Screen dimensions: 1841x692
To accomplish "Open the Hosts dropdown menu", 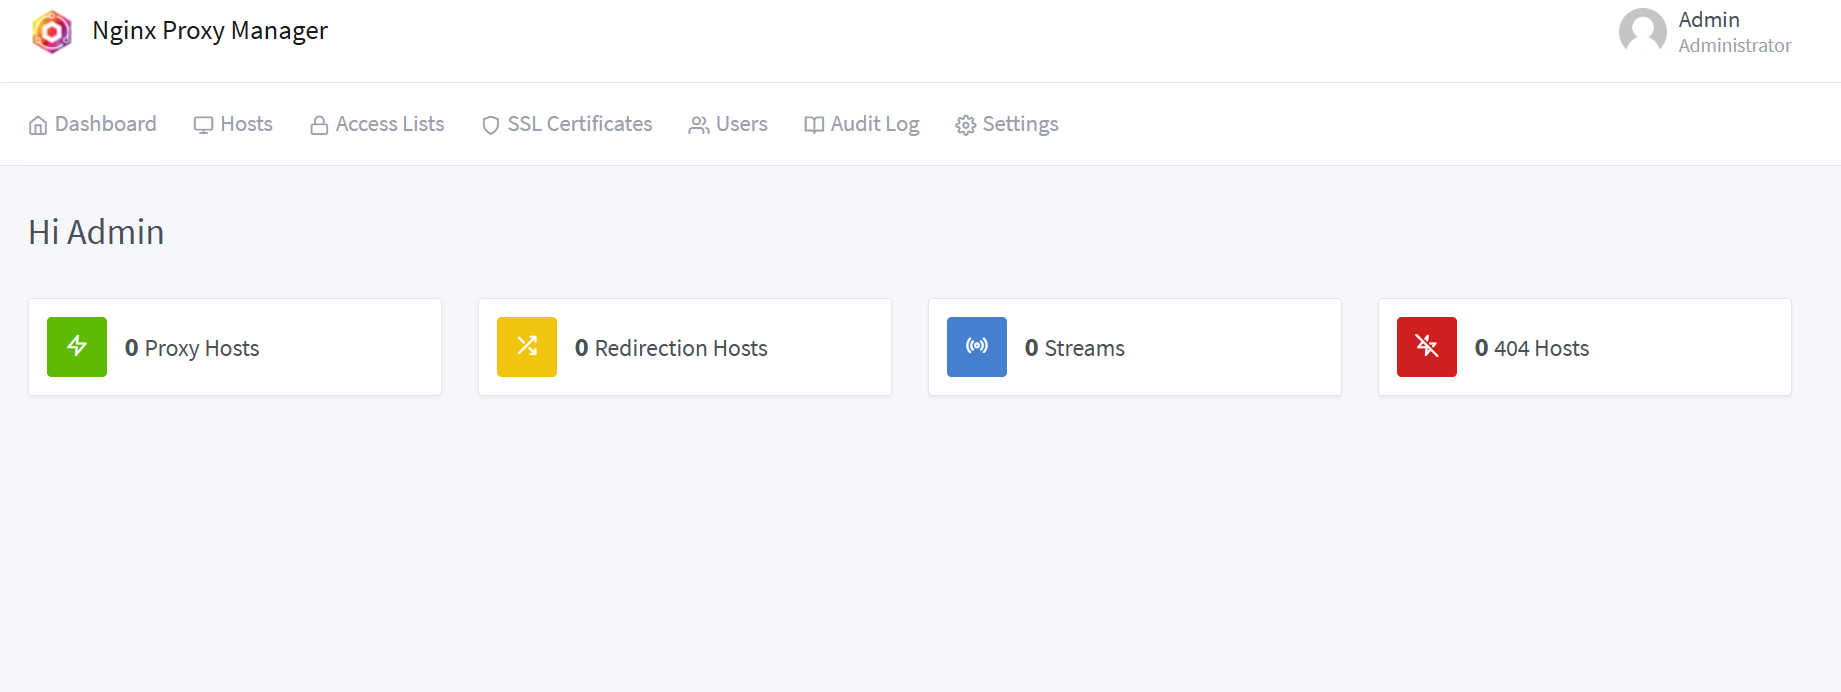I will tap(233, 124).
